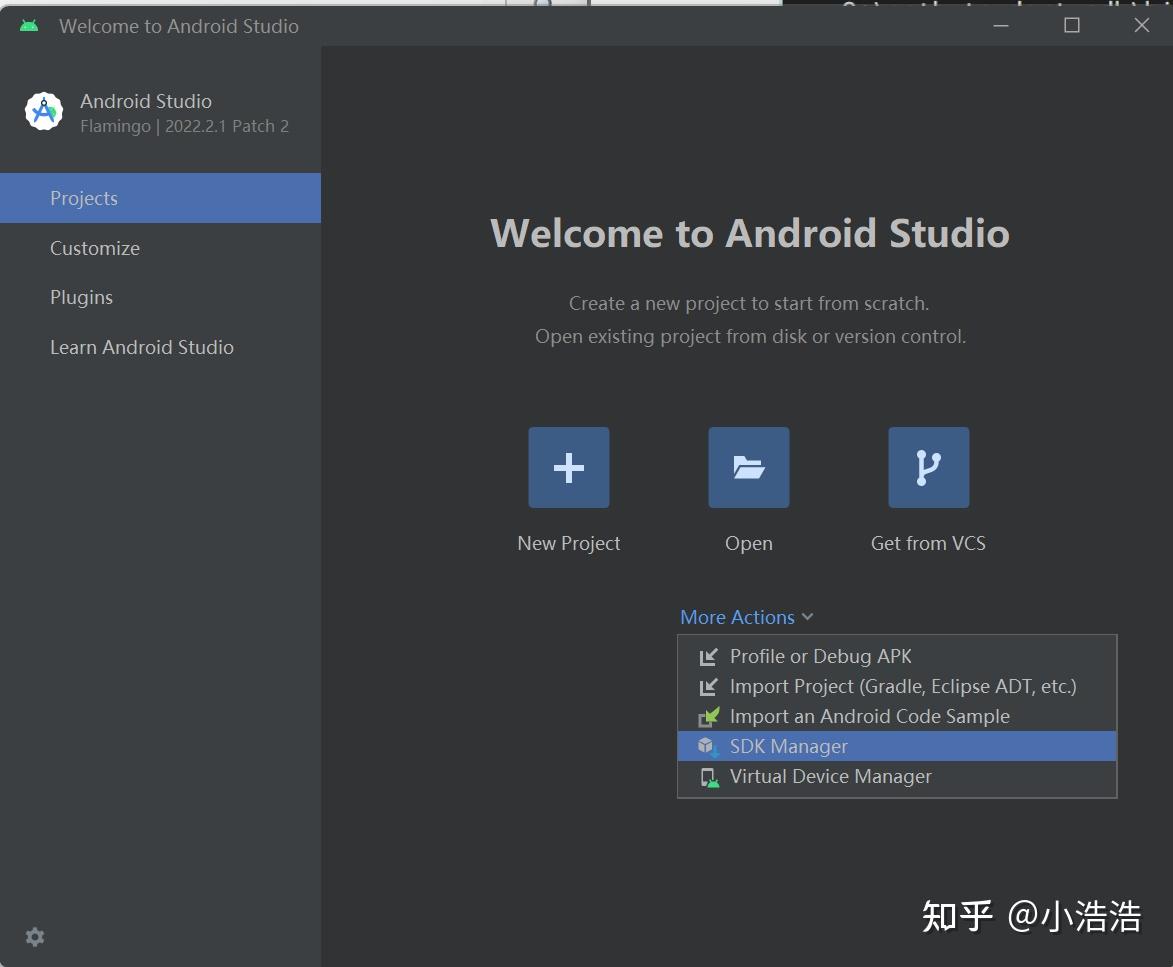The width and height of the screenshot is (1173, 967).
Task: Click the Get from VCS icon
Action: click(927, 466)
